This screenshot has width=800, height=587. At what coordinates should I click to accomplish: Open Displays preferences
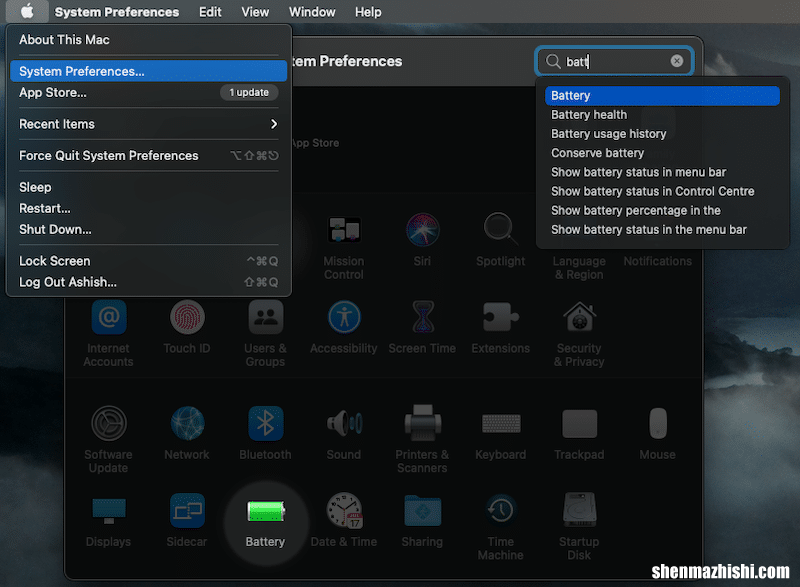[x=109, y=511]
